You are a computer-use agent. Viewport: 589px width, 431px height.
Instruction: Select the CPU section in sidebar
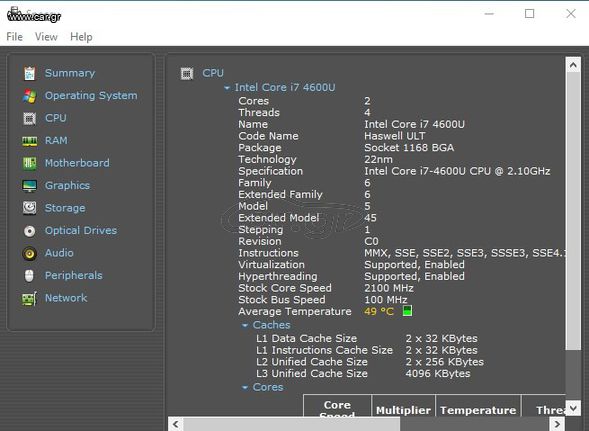point(56,118)
